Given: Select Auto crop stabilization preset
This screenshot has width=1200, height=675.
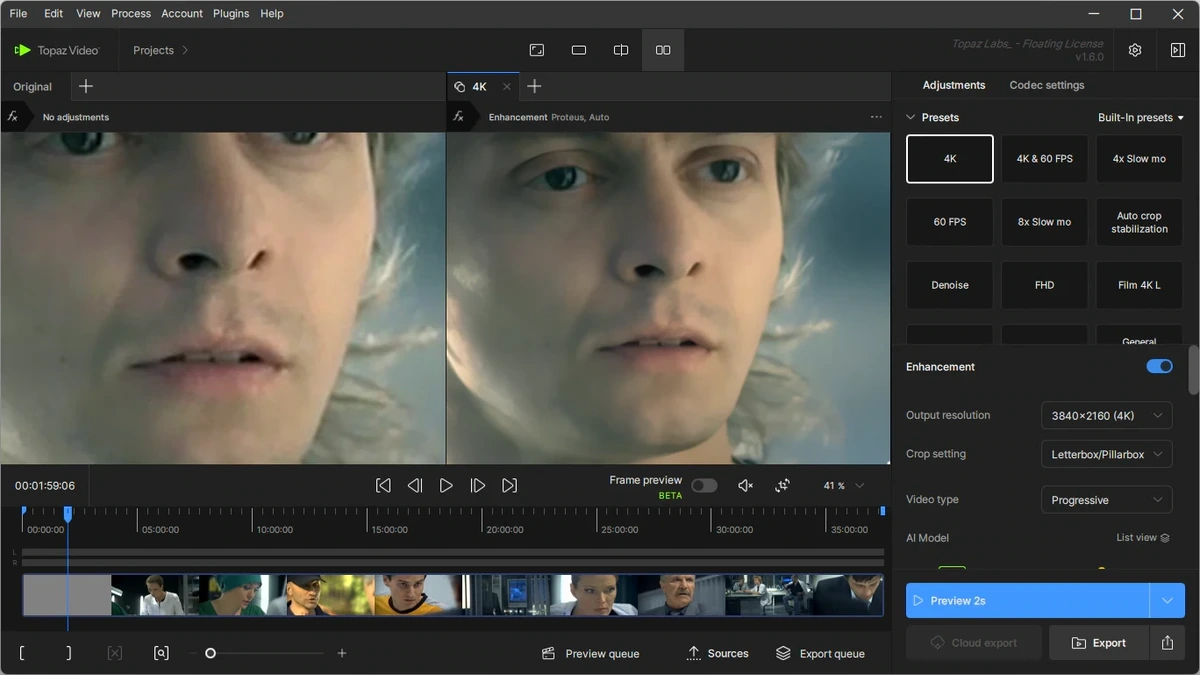Looking at the screenshot, I should coord(1139,222).
